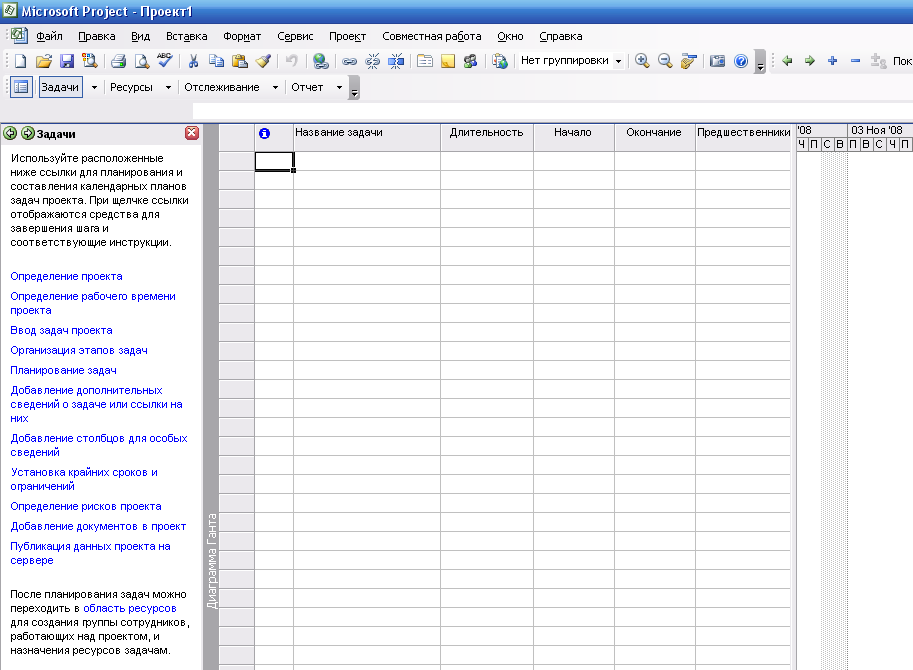Open an existing project via folder icon
Screen dimensions: 913x670
click(x=44, y=61)
